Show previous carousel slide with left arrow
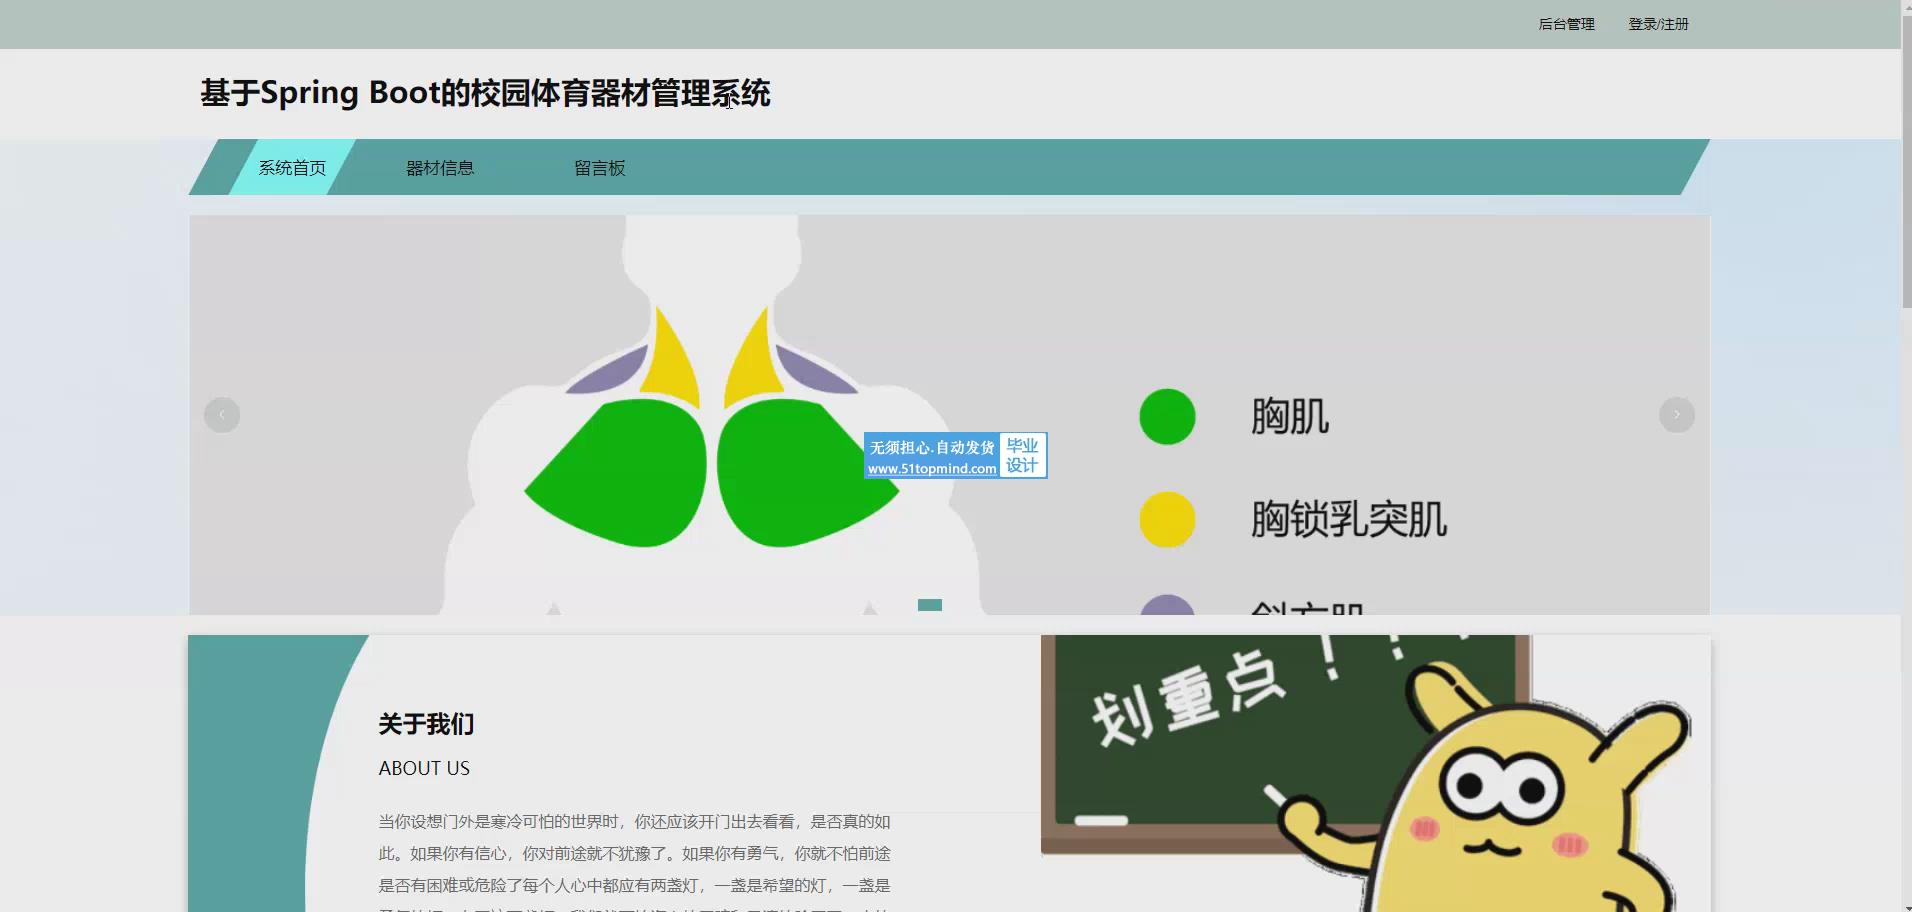 pyautogui.click(x=222, y=415)
